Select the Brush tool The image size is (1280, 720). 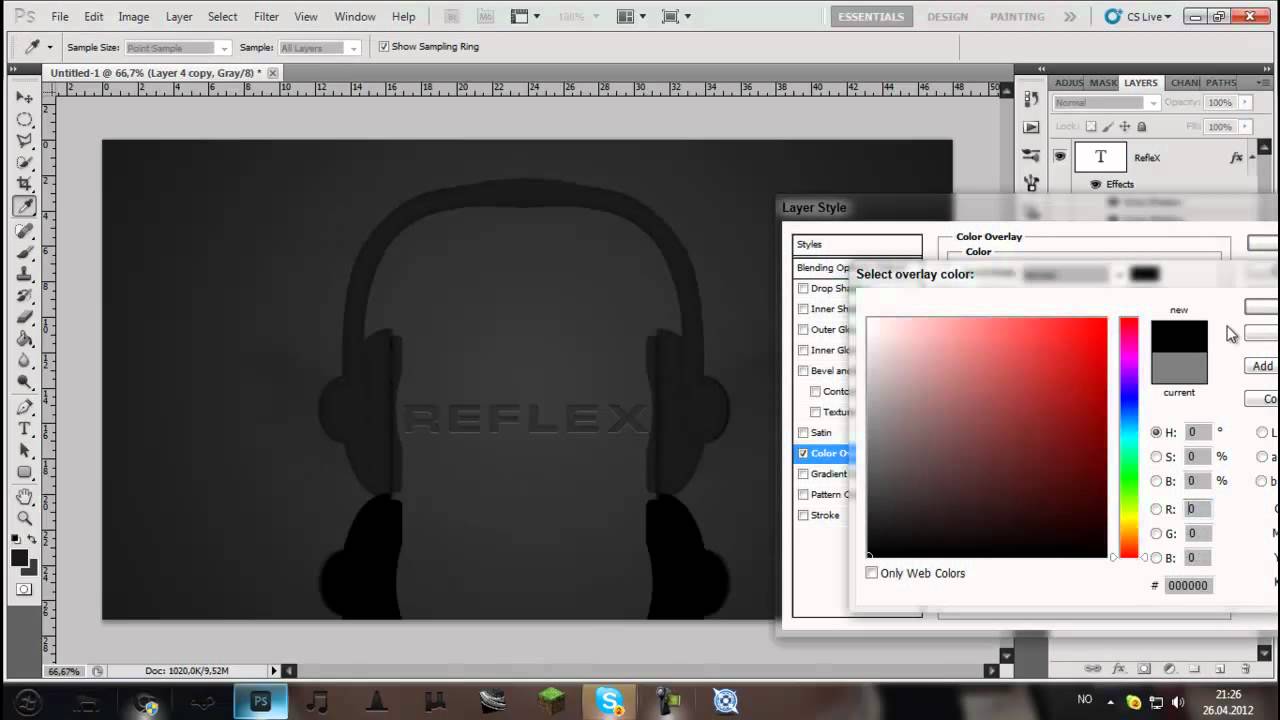coord(25,253)
